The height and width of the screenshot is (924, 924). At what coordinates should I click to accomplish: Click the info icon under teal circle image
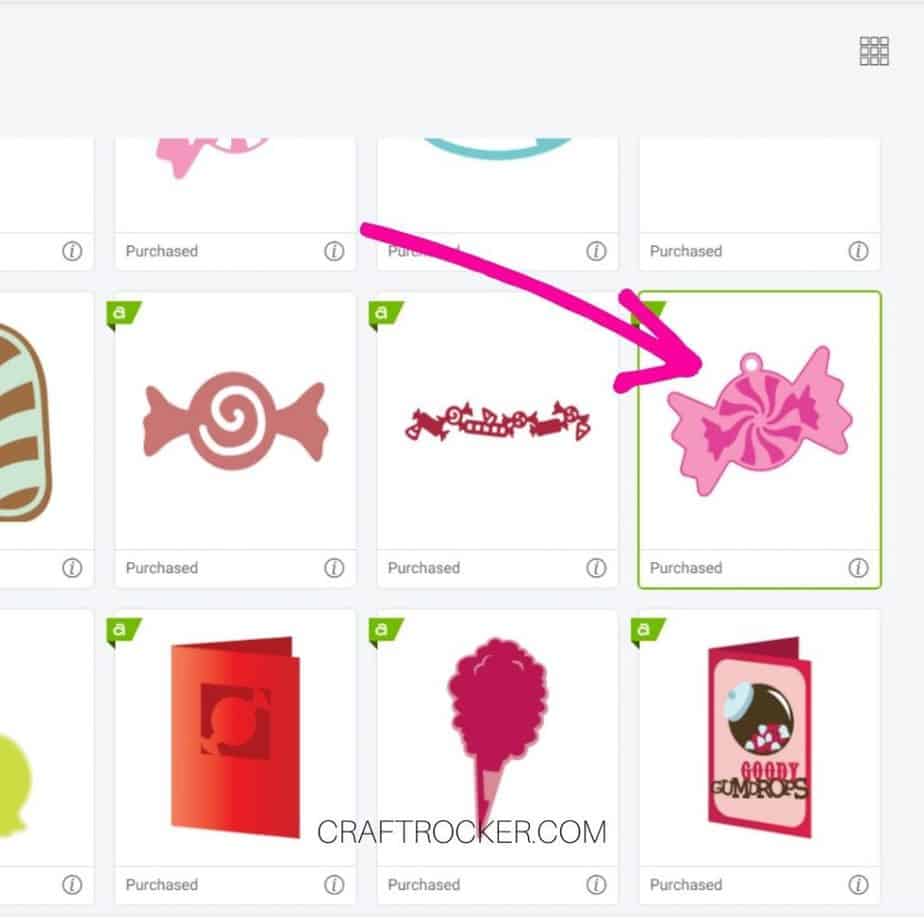[x=596, y=250]
